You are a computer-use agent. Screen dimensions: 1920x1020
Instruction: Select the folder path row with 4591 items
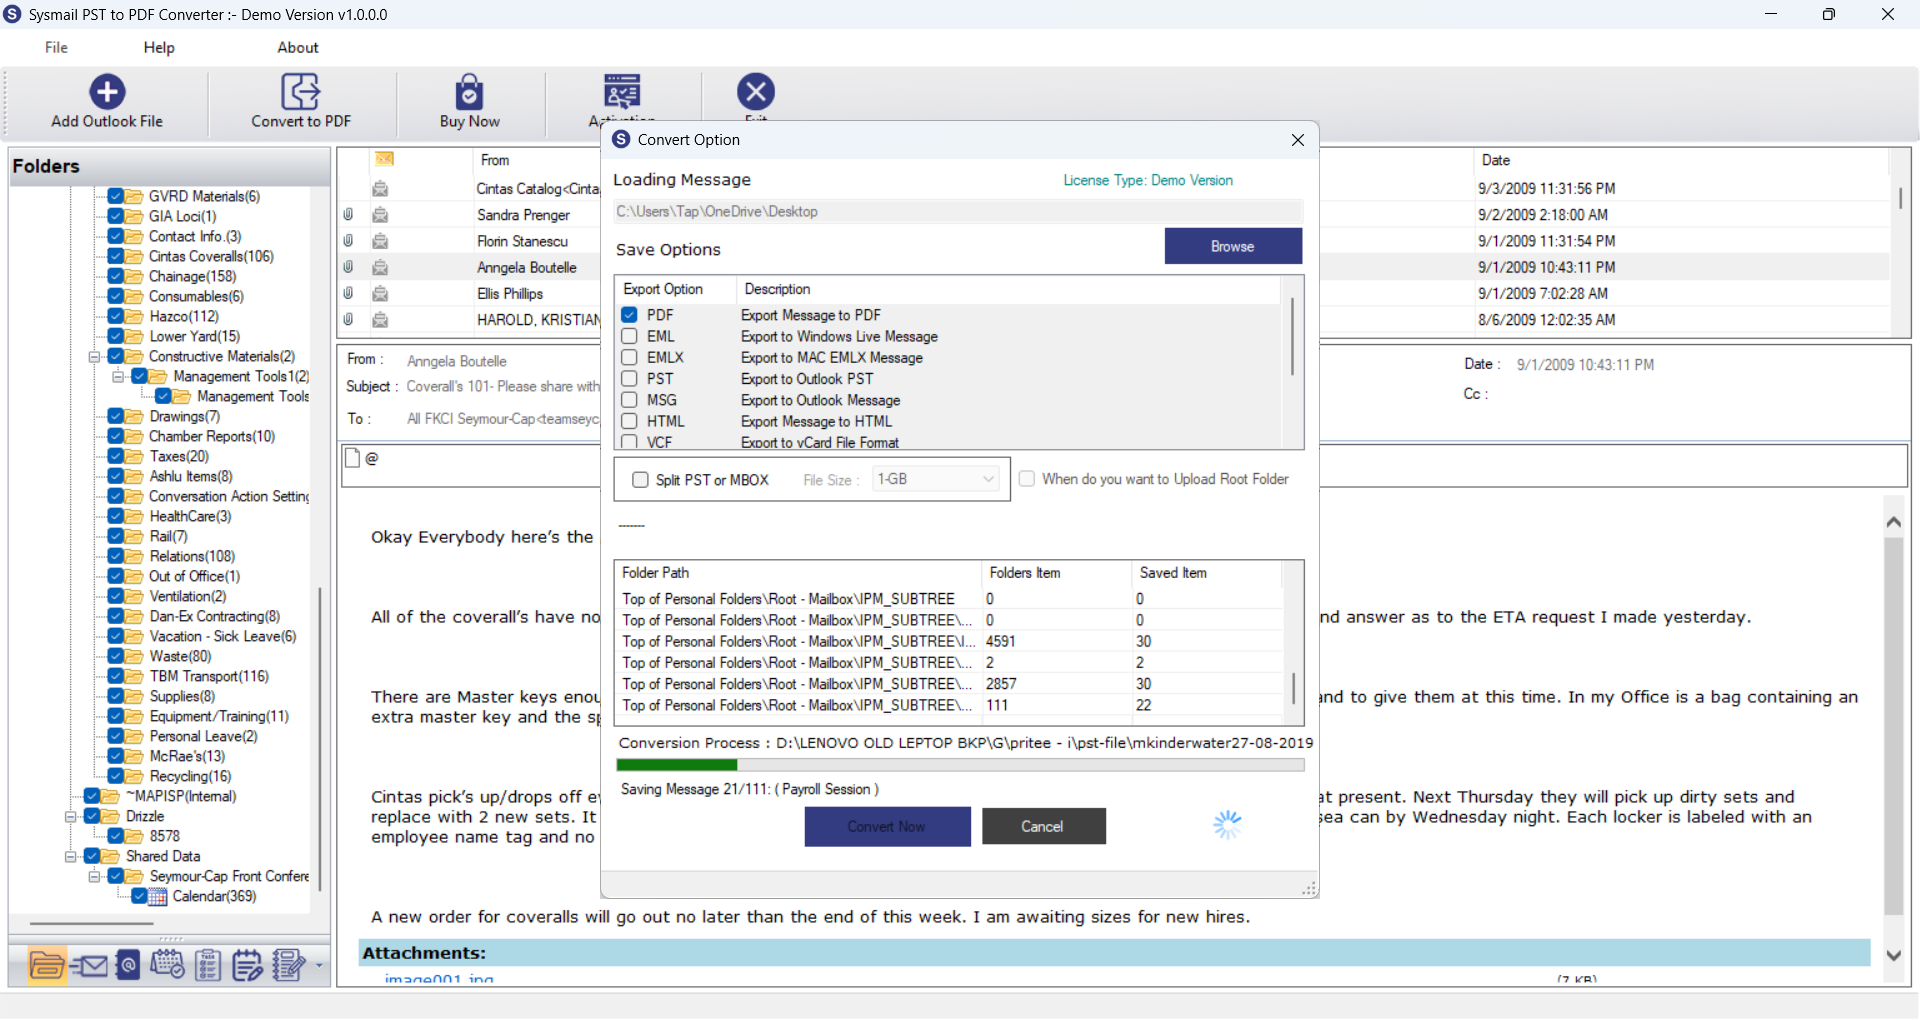pyautogui.click(x=949, y=642)
